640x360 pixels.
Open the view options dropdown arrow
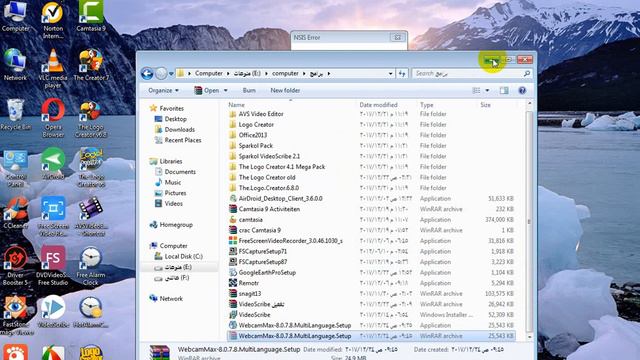pyautogui.click(x=487, y=91)
